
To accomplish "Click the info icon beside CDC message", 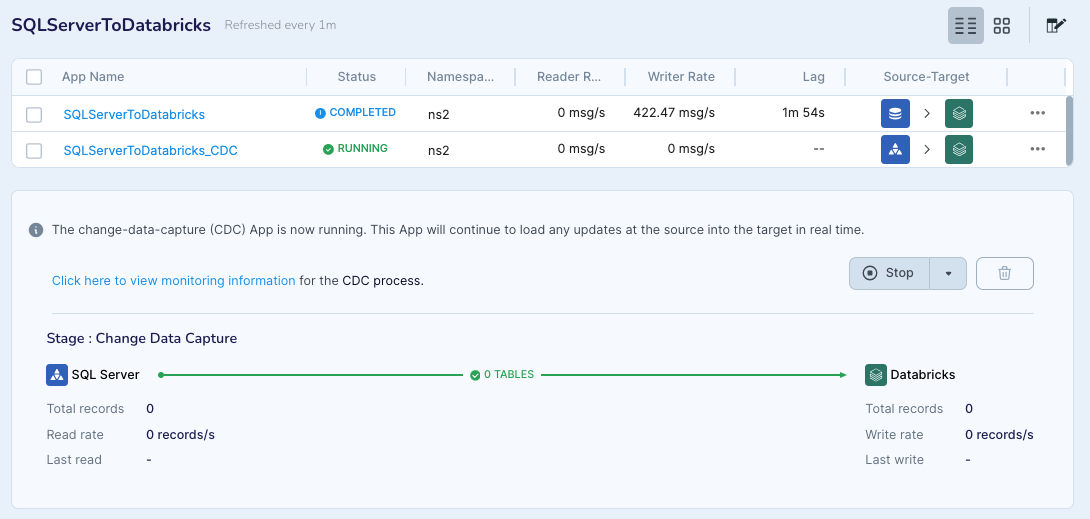I will pyautogui.click(x=36, y=230).
